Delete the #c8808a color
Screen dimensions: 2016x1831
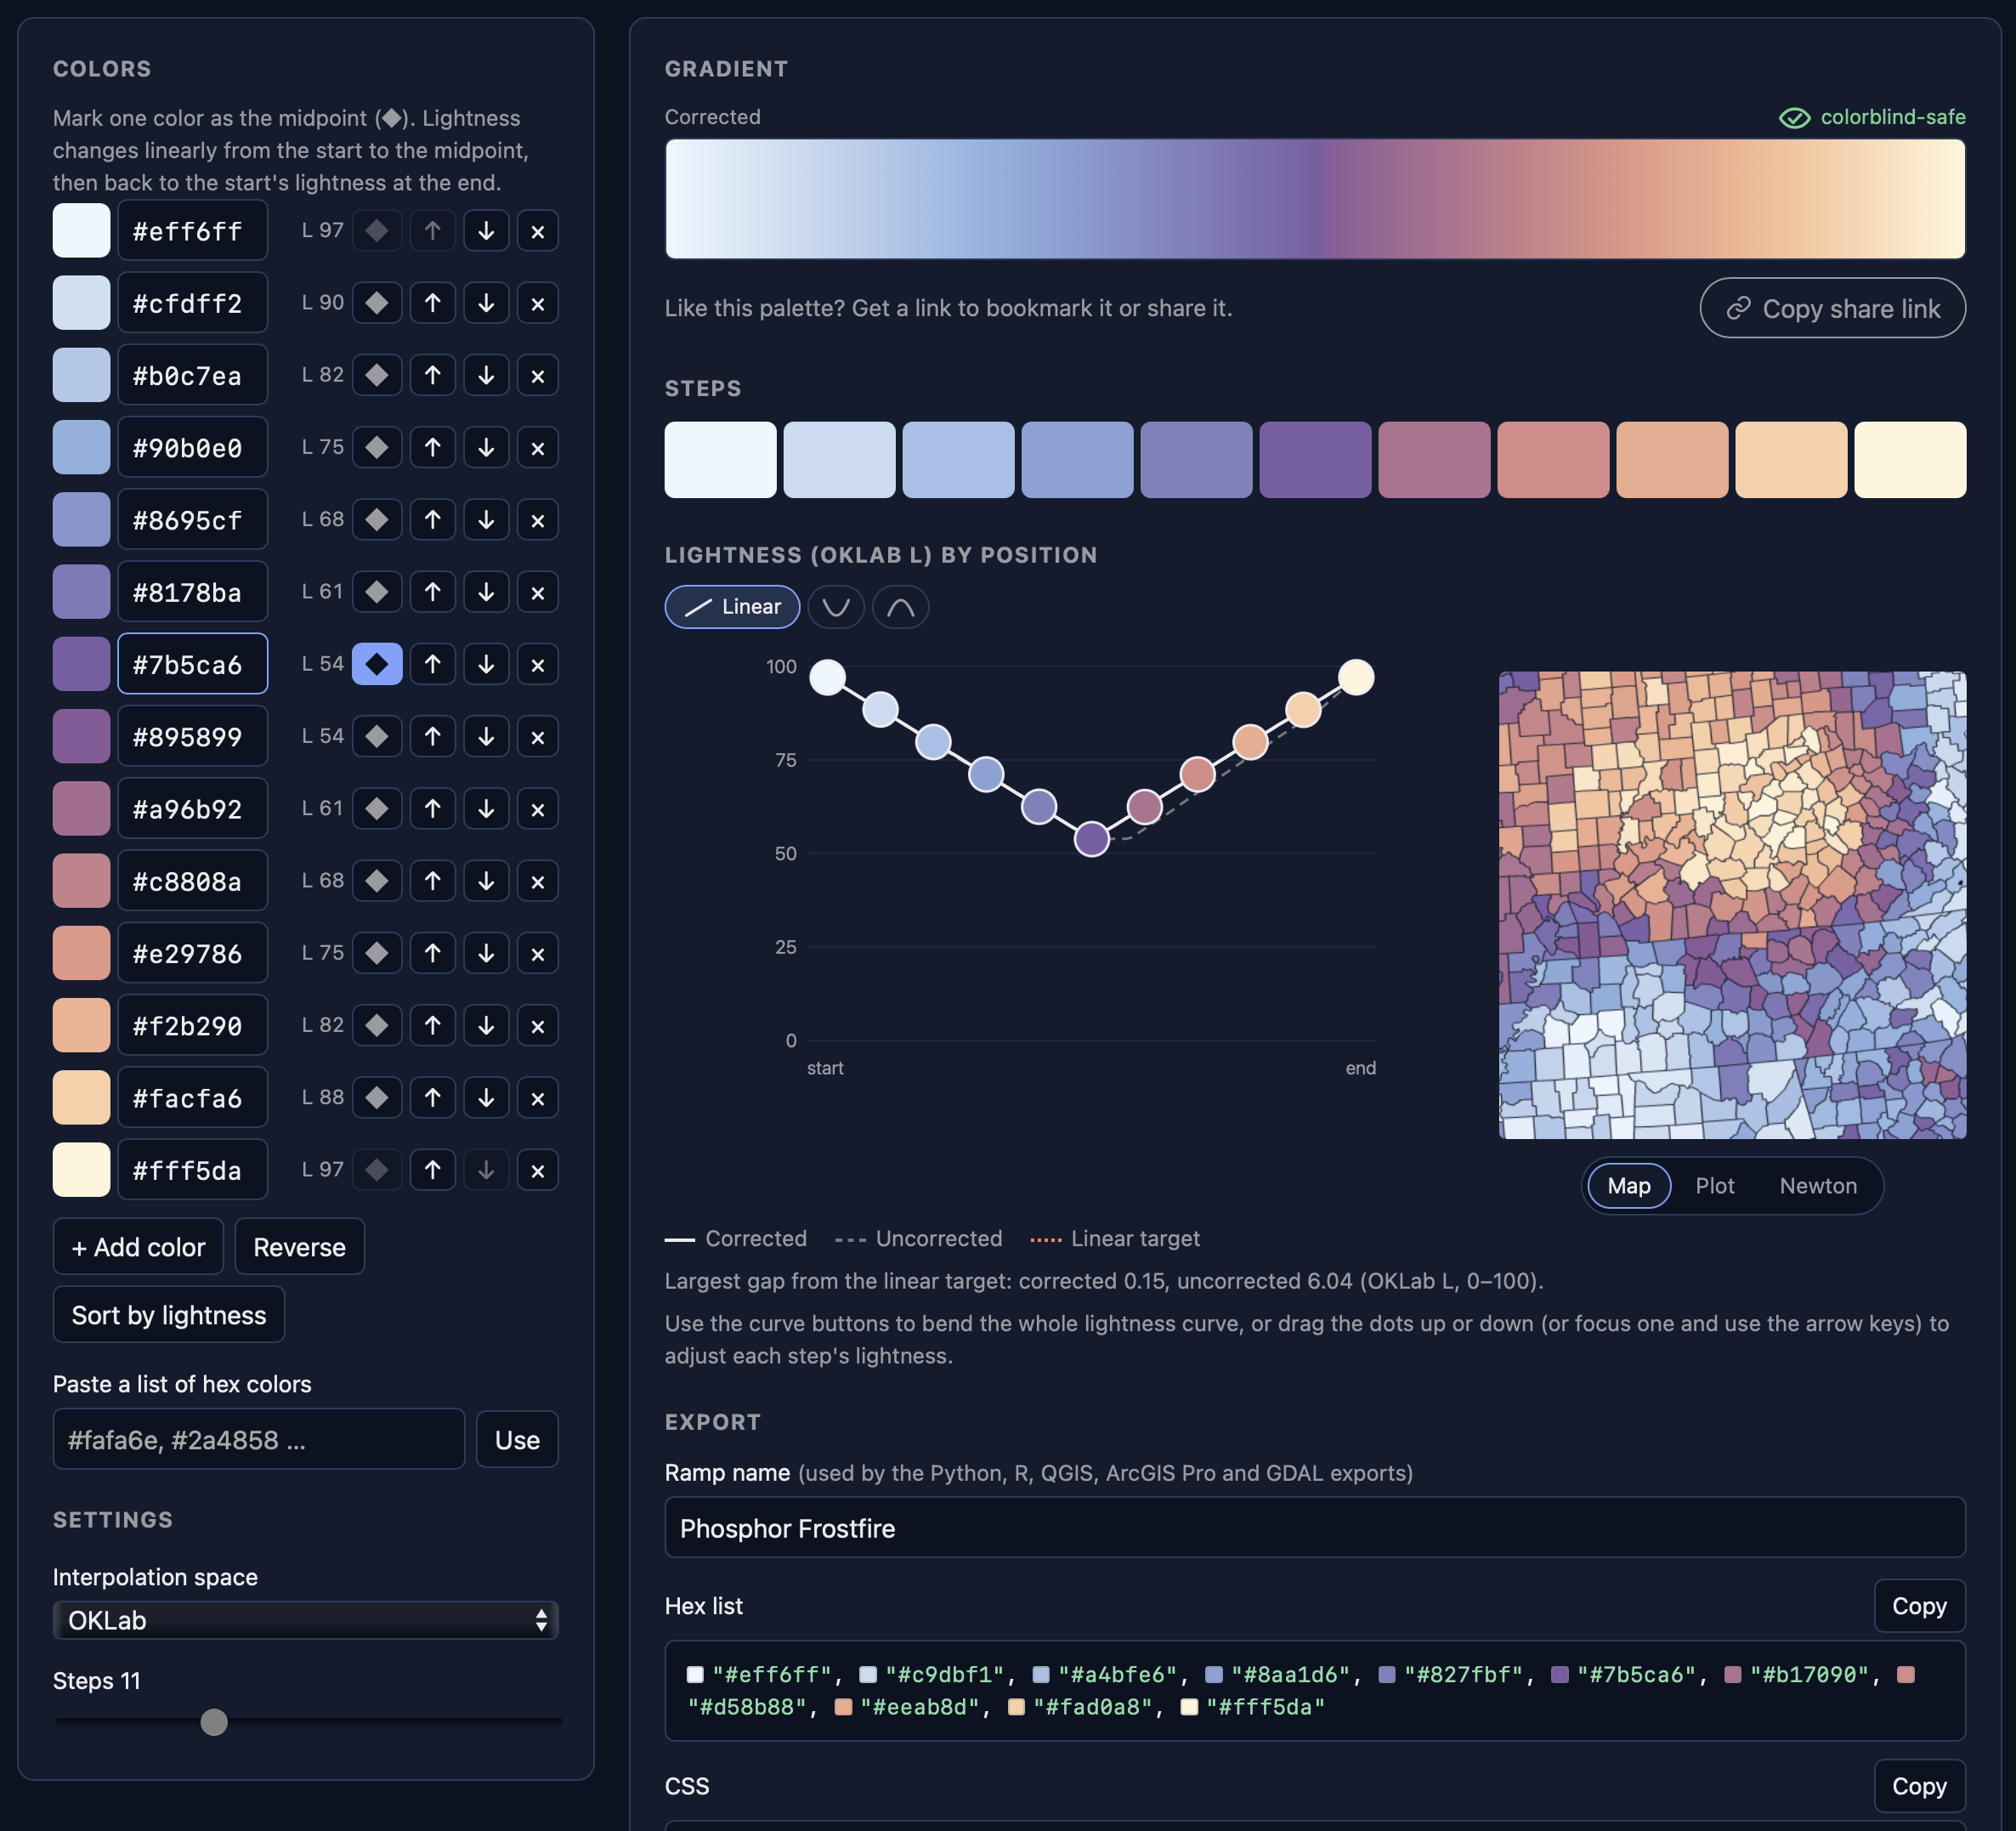[538, 881]
